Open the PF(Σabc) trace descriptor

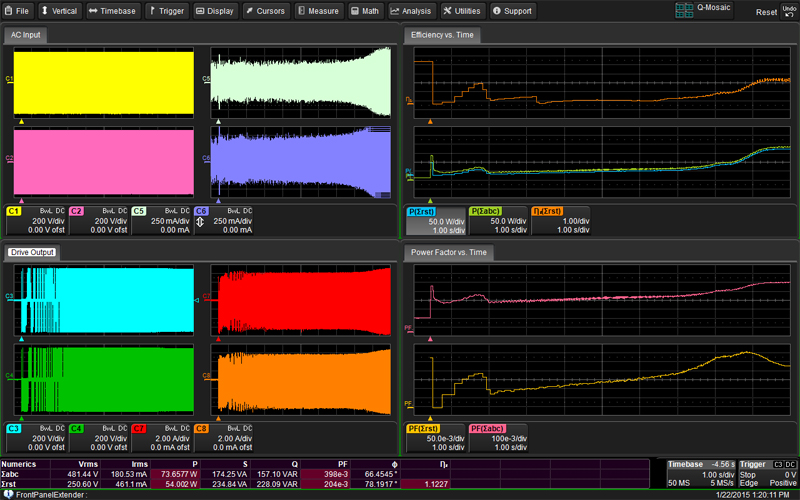(x=498, y=438)
